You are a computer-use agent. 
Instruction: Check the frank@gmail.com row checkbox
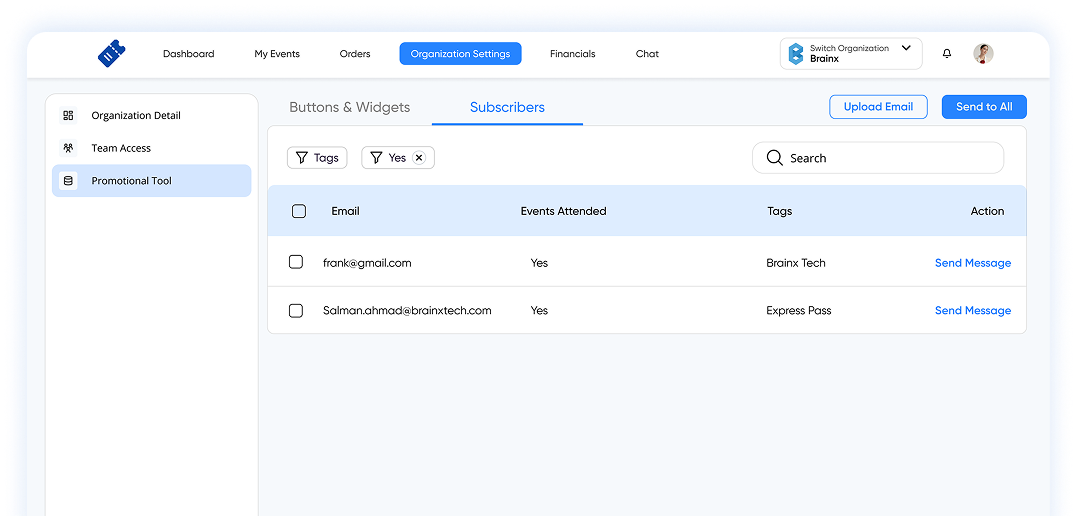296,262
